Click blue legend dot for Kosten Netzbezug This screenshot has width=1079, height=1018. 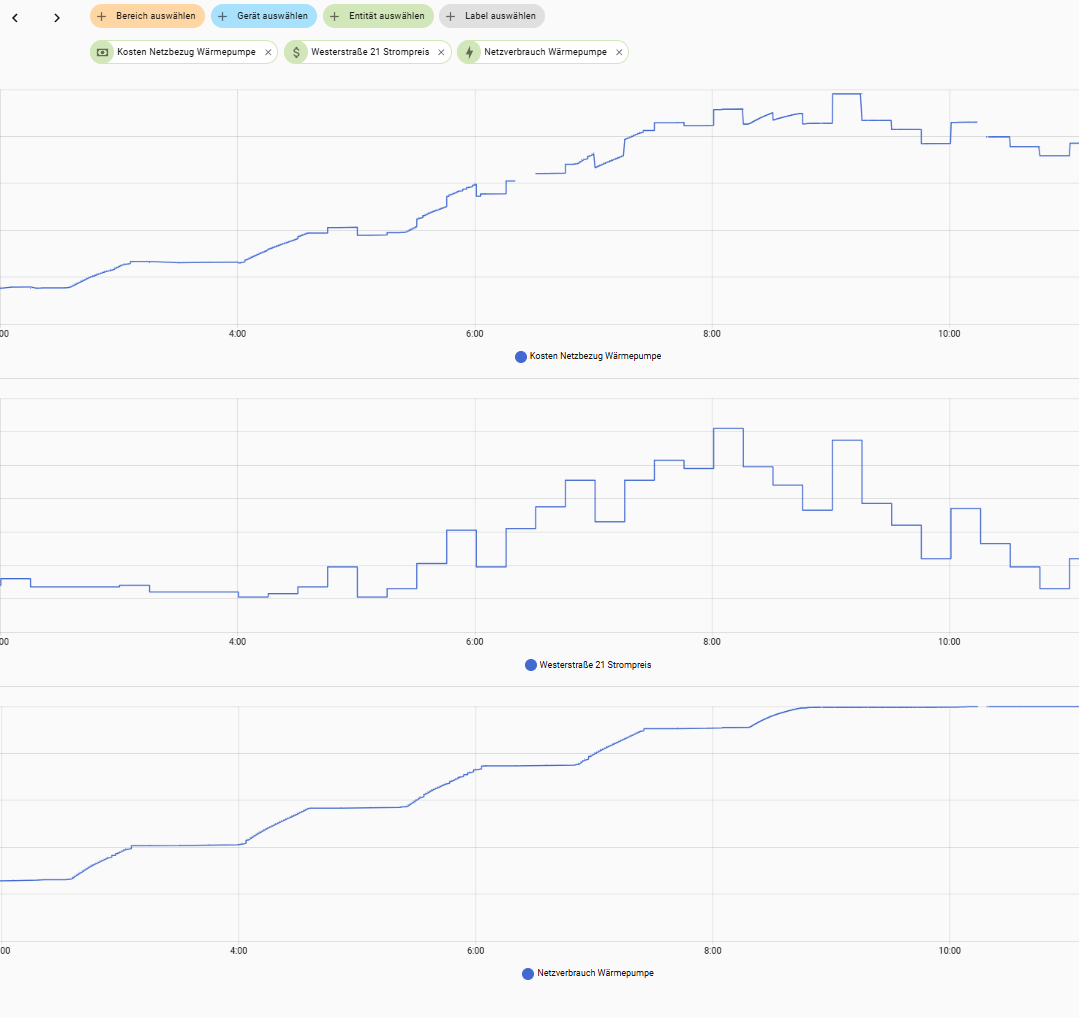(x=521, y=357)
